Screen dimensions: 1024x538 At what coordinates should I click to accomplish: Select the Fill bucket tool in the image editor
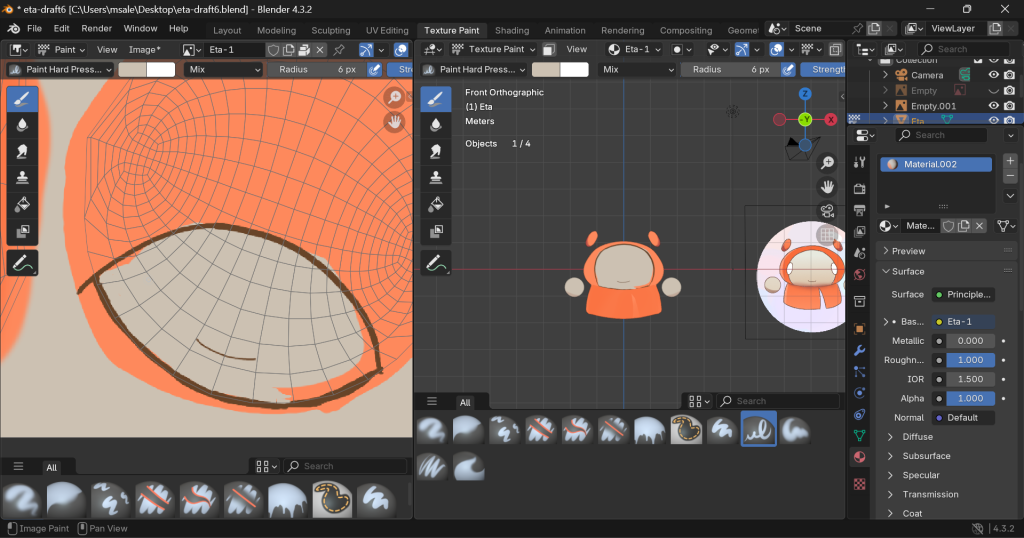[x=22, y=204]
